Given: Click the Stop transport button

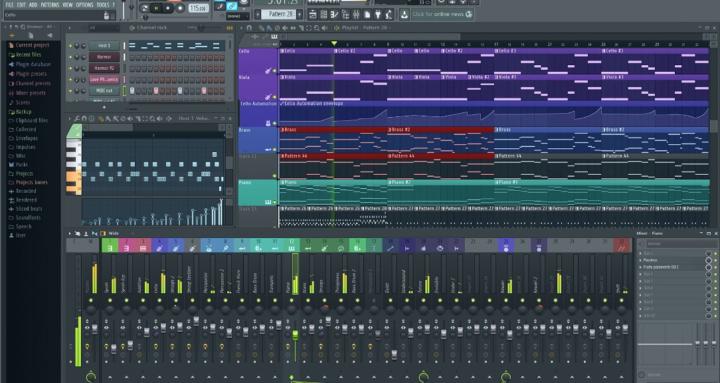Looking at the screenshot, I should 169,8.
